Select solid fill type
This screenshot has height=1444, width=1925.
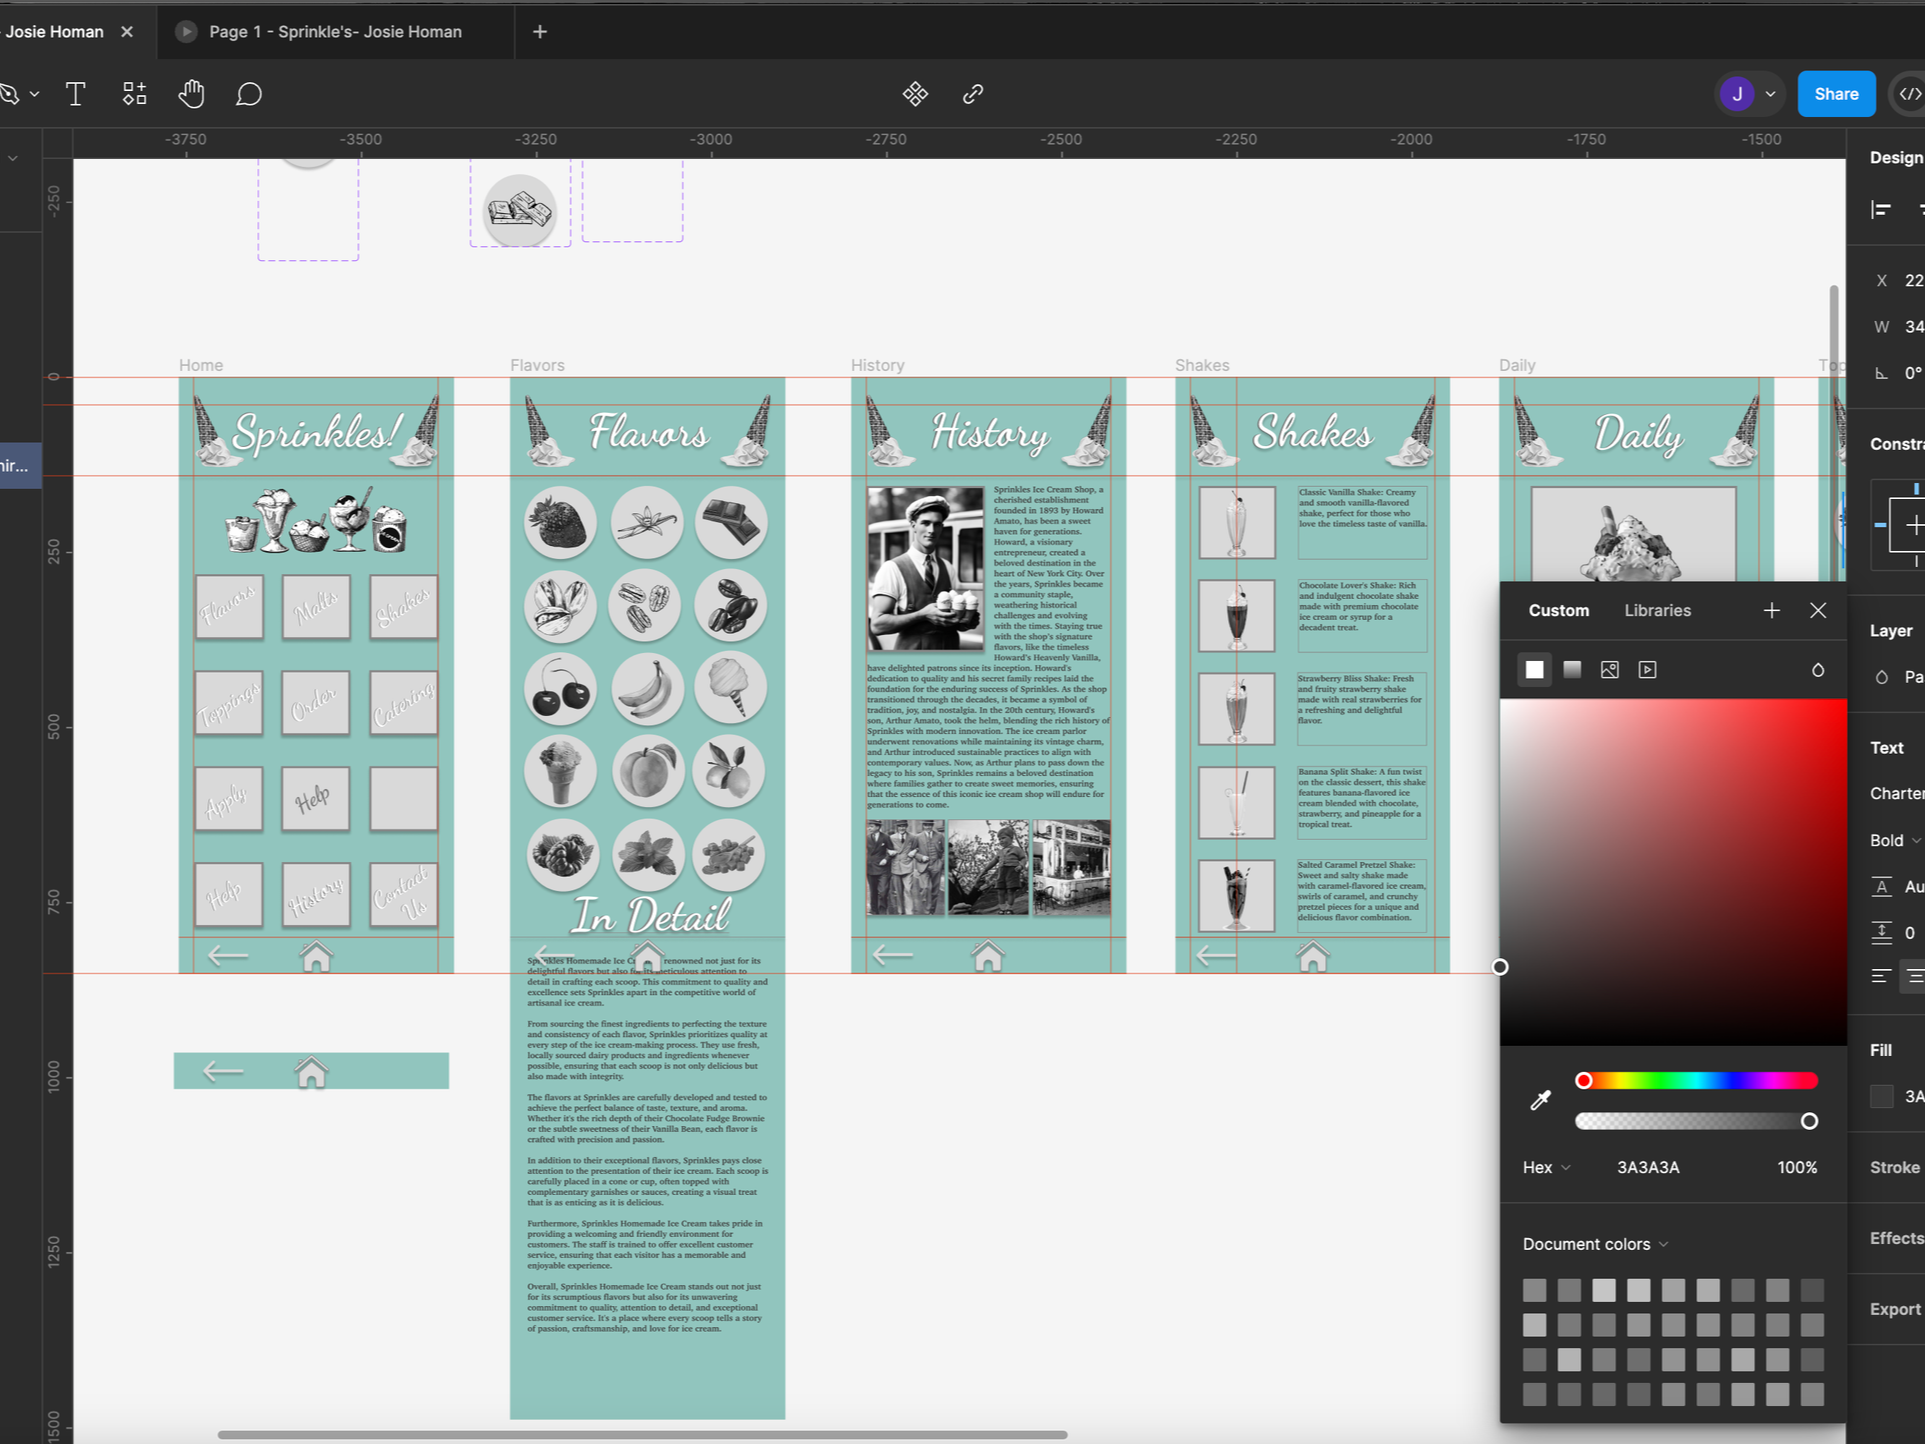tap(1534, 670)
